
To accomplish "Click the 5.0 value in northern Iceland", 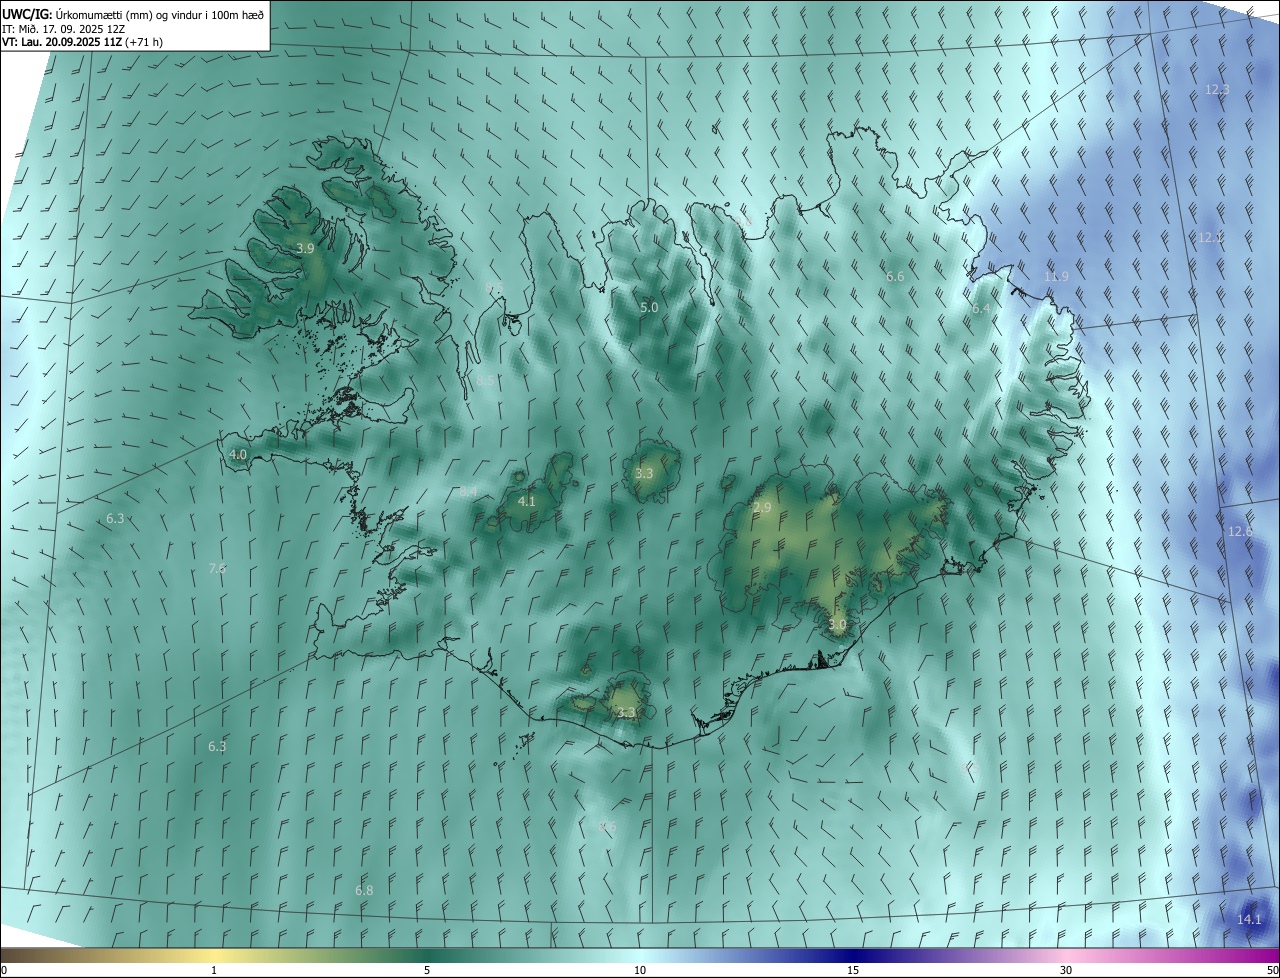I will 649,308.
